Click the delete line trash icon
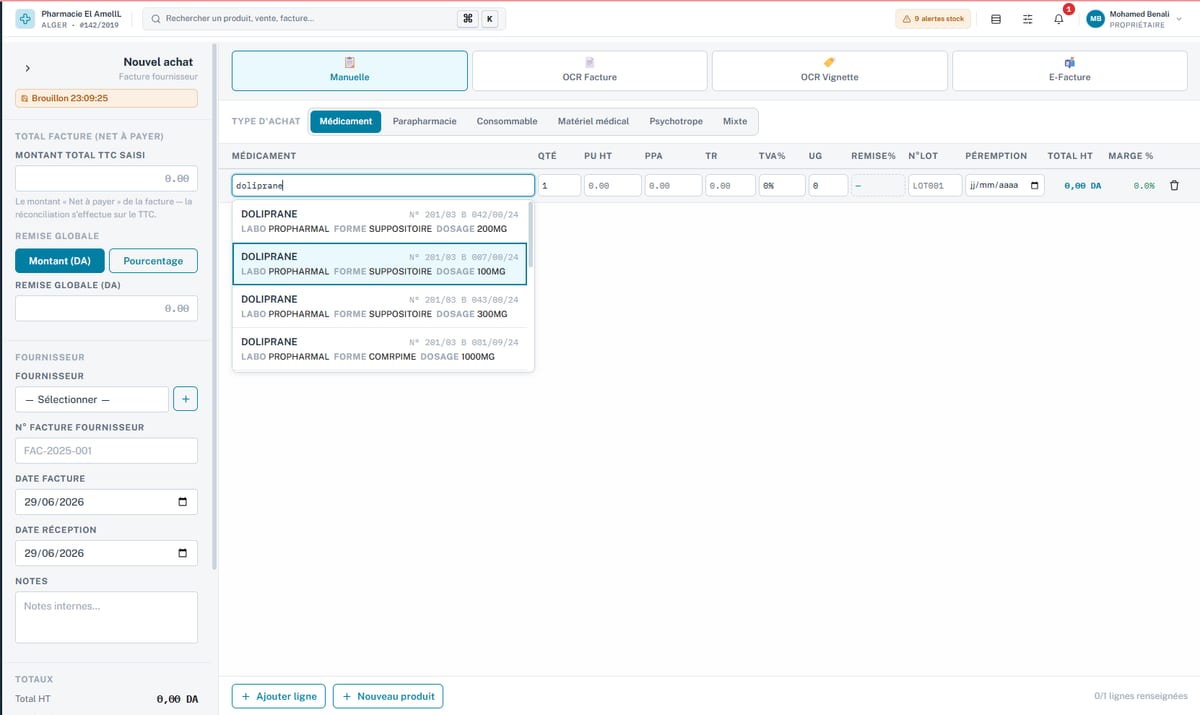 click(1174, 185)
